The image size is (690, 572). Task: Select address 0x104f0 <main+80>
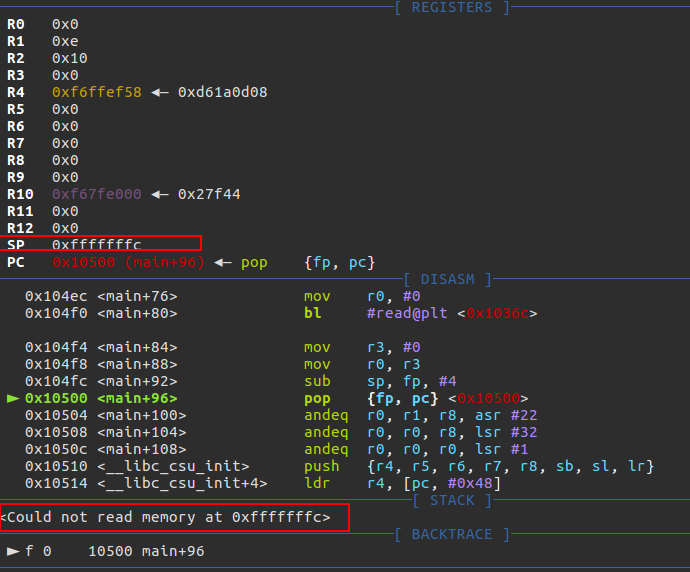[101, 313]
